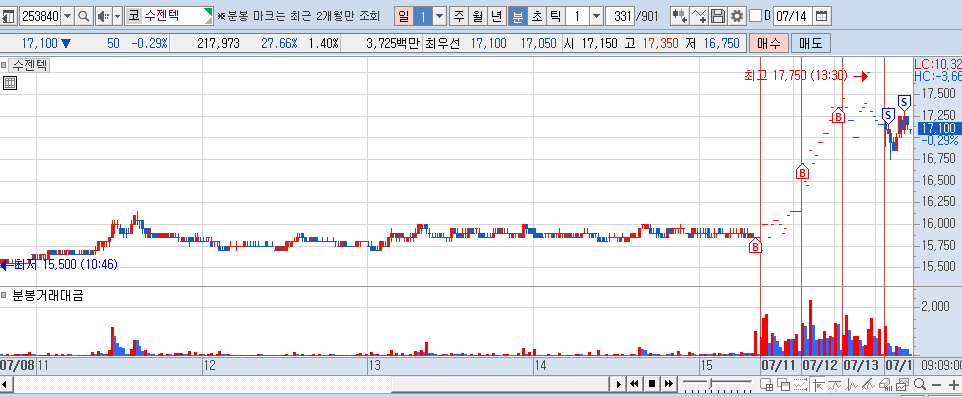
Task: Select the 틱 tick chart tab
Action: pyautogui.click(x=555, y=16)
